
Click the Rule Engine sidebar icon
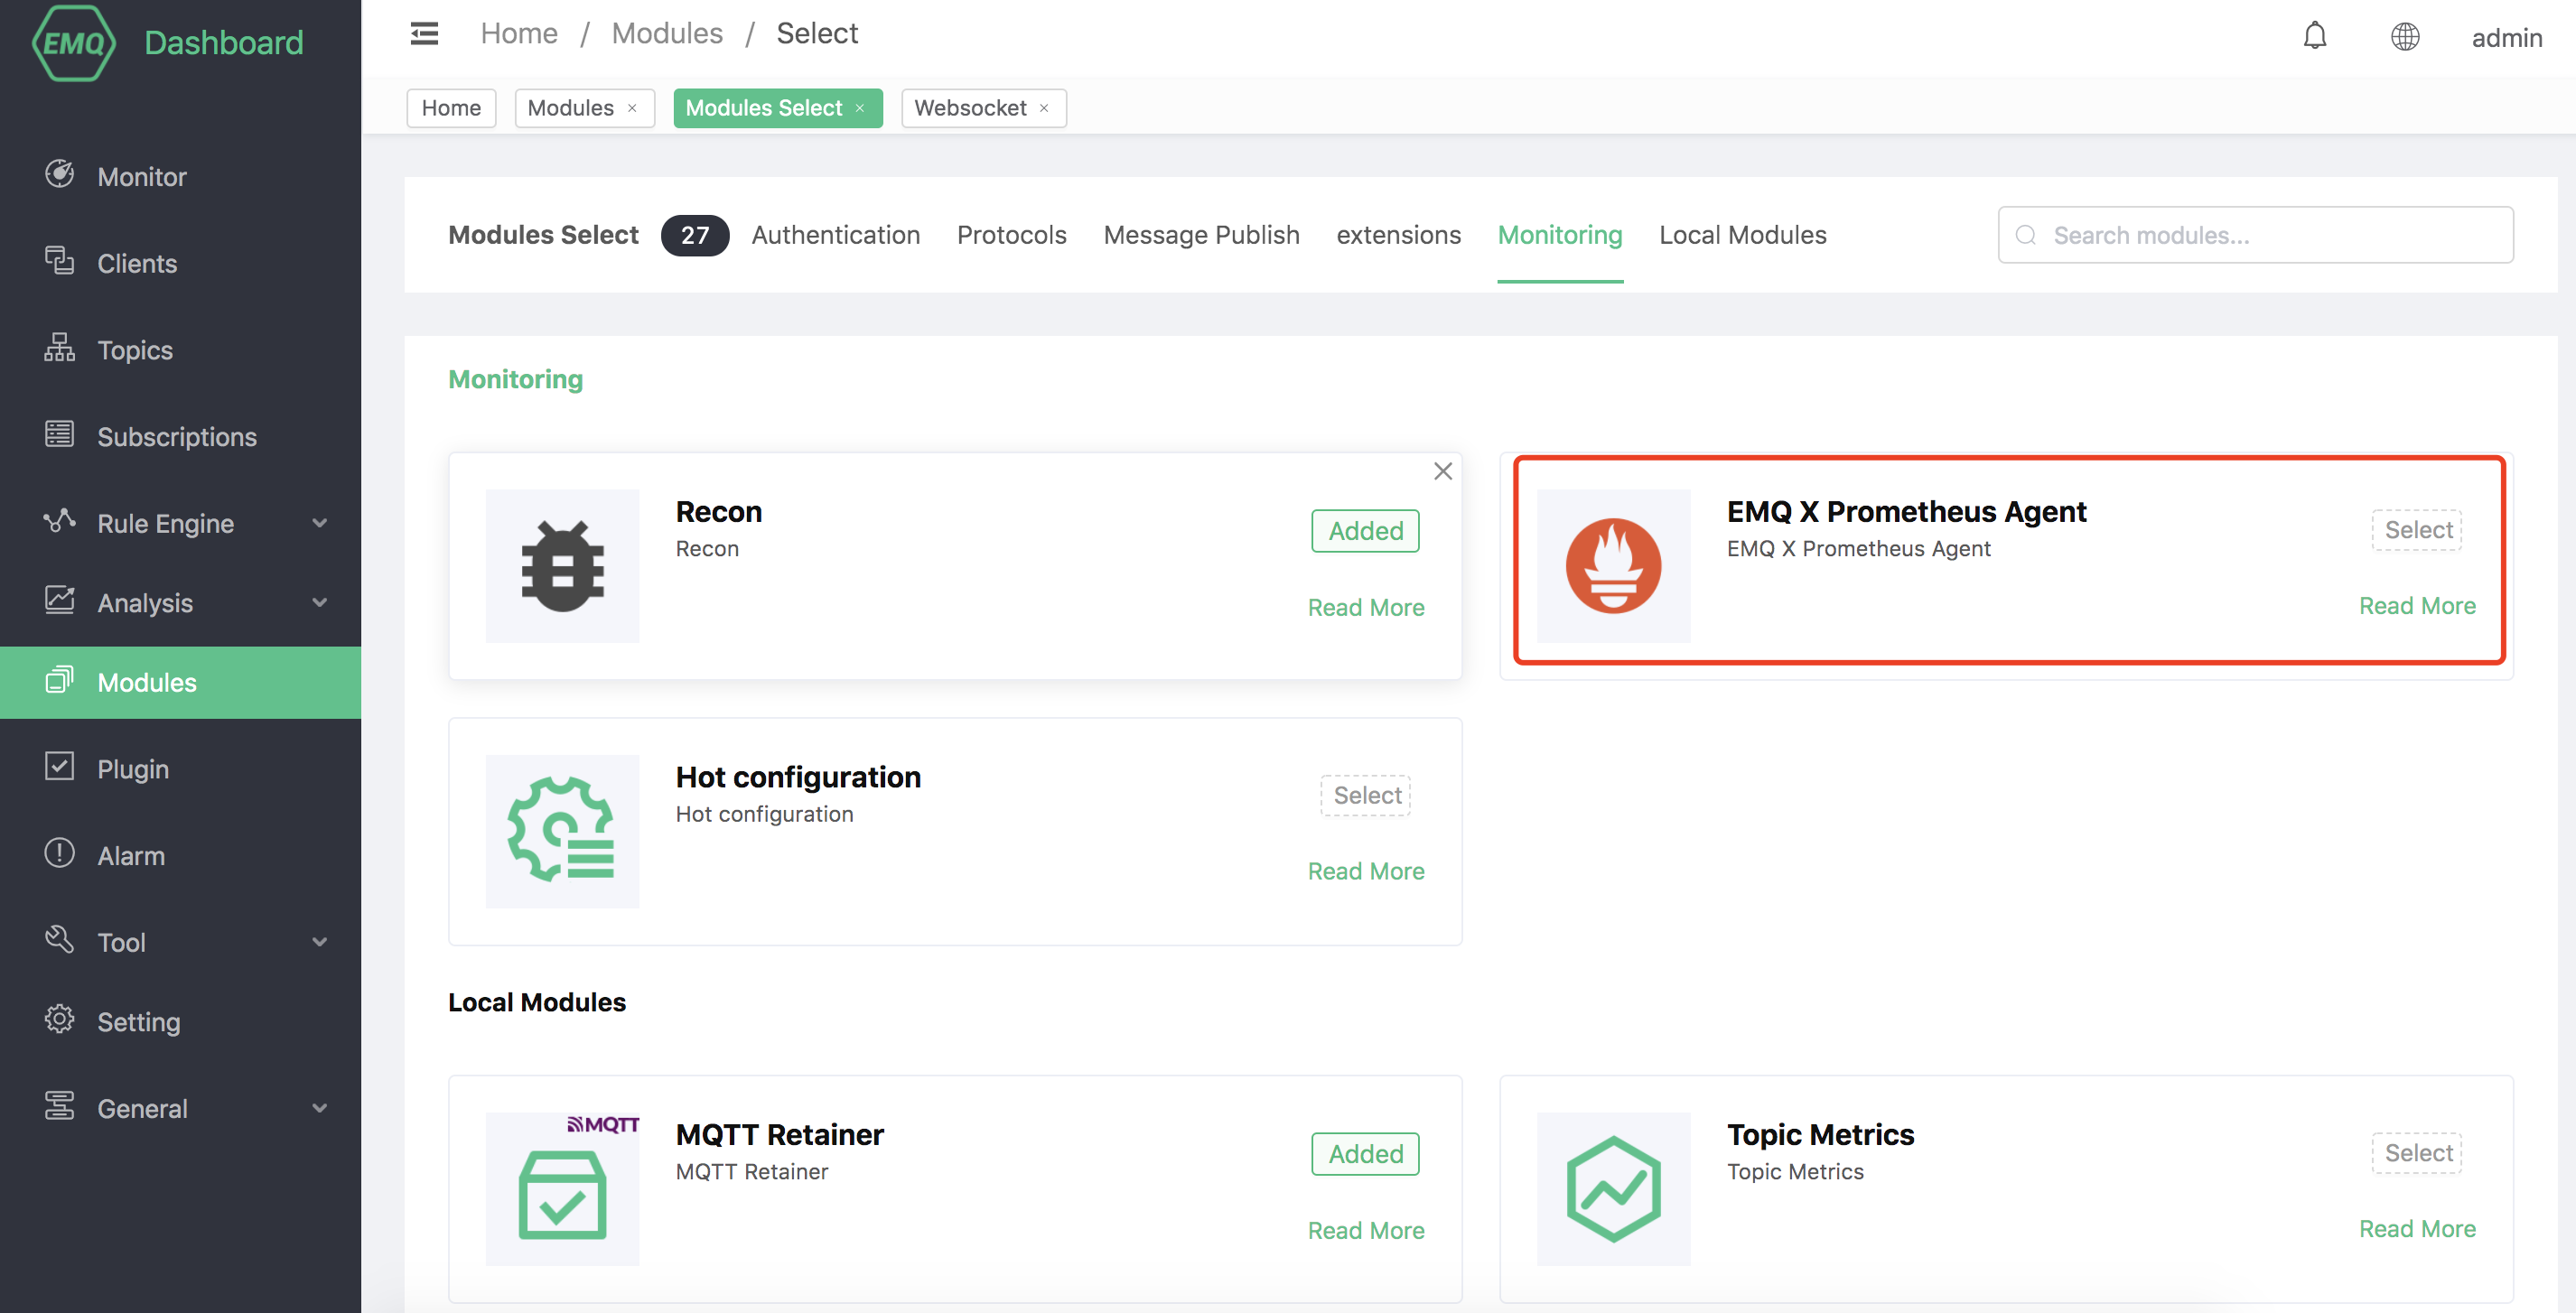[59, 521]
